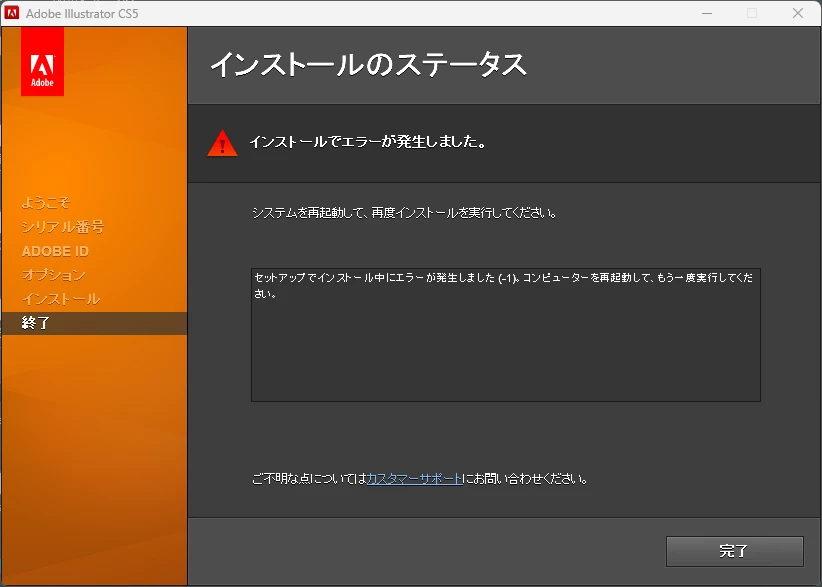Minimize the Adobe Illustrator CS5 installer window
Image resolution: width=822 pixels, height=587 pixels.
(707, 13)
